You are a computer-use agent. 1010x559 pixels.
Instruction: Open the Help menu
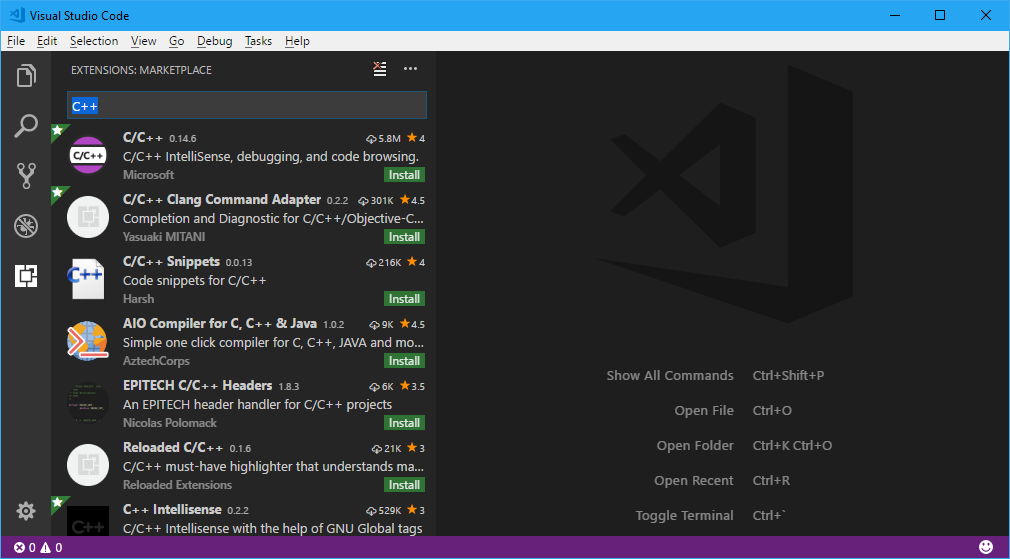click(x=297, y=41)
